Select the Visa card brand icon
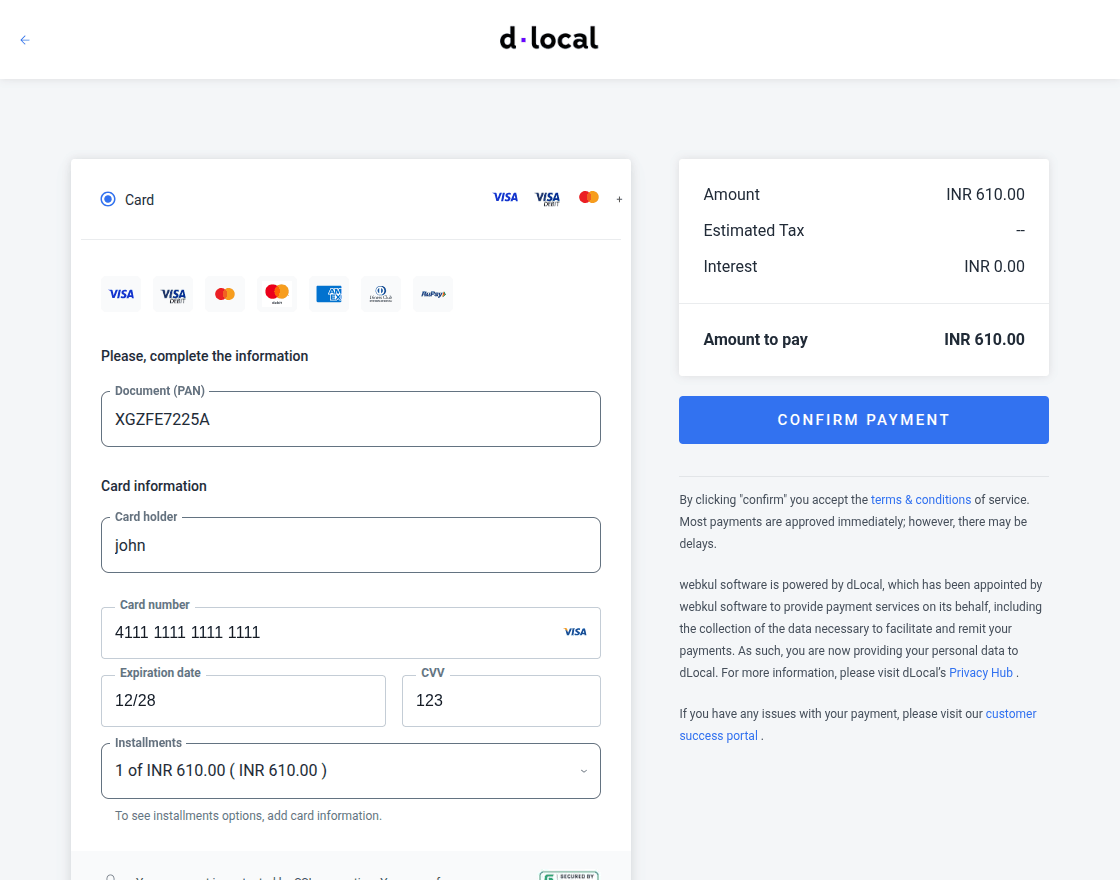This screenshot has width=1120, height=880. pos(121,293)
